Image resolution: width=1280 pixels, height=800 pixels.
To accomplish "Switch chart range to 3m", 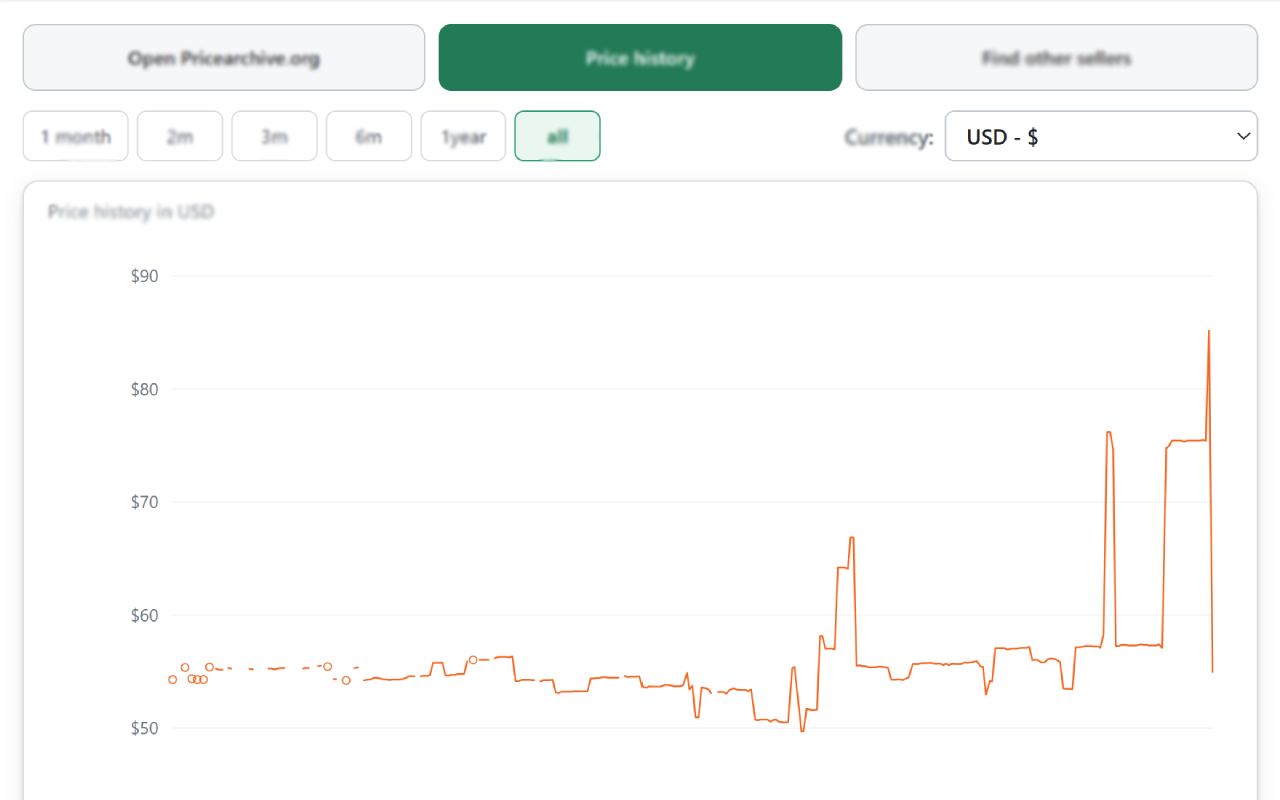I will [x=274, y=136].
